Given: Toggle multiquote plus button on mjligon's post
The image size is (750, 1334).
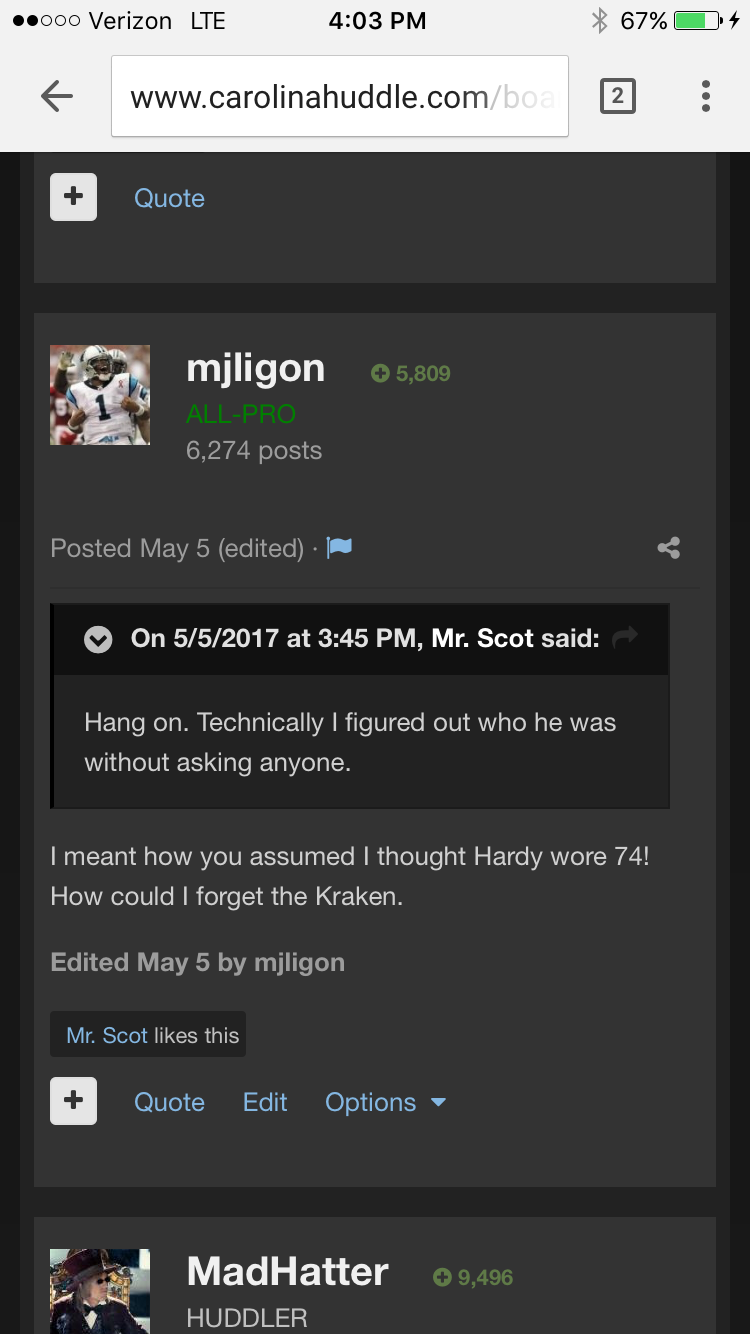Looking at the screenshot, I should (x=74, y=1101).
